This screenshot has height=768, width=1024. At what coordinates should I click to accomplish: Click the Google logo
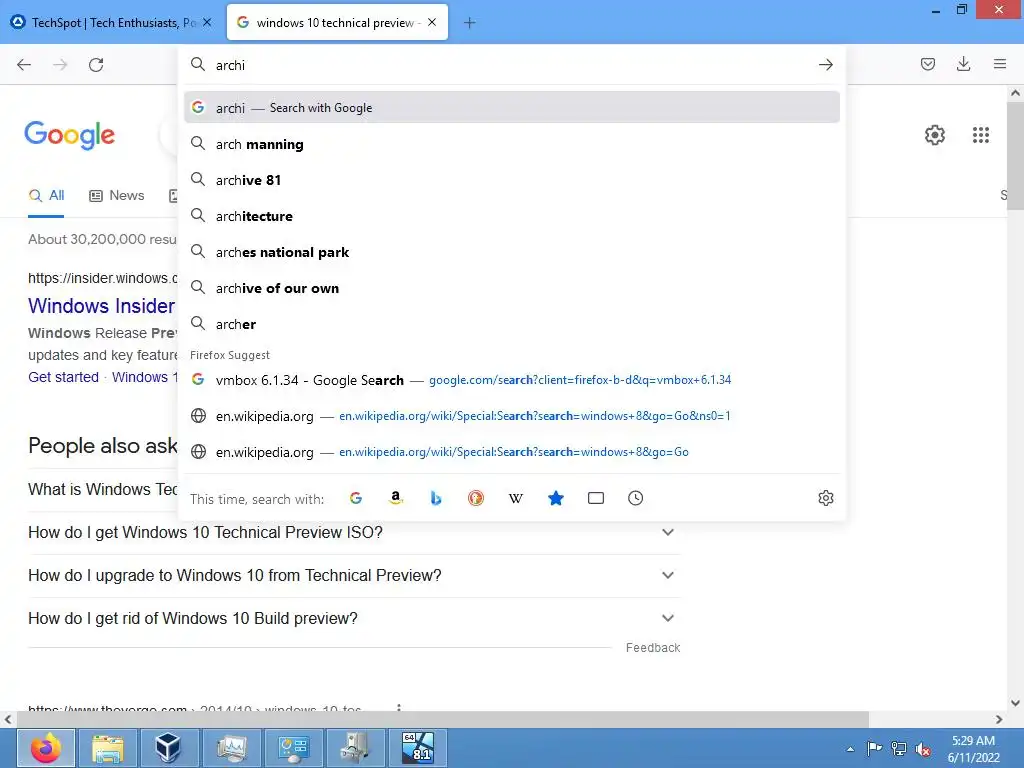[x=69, y=135]
